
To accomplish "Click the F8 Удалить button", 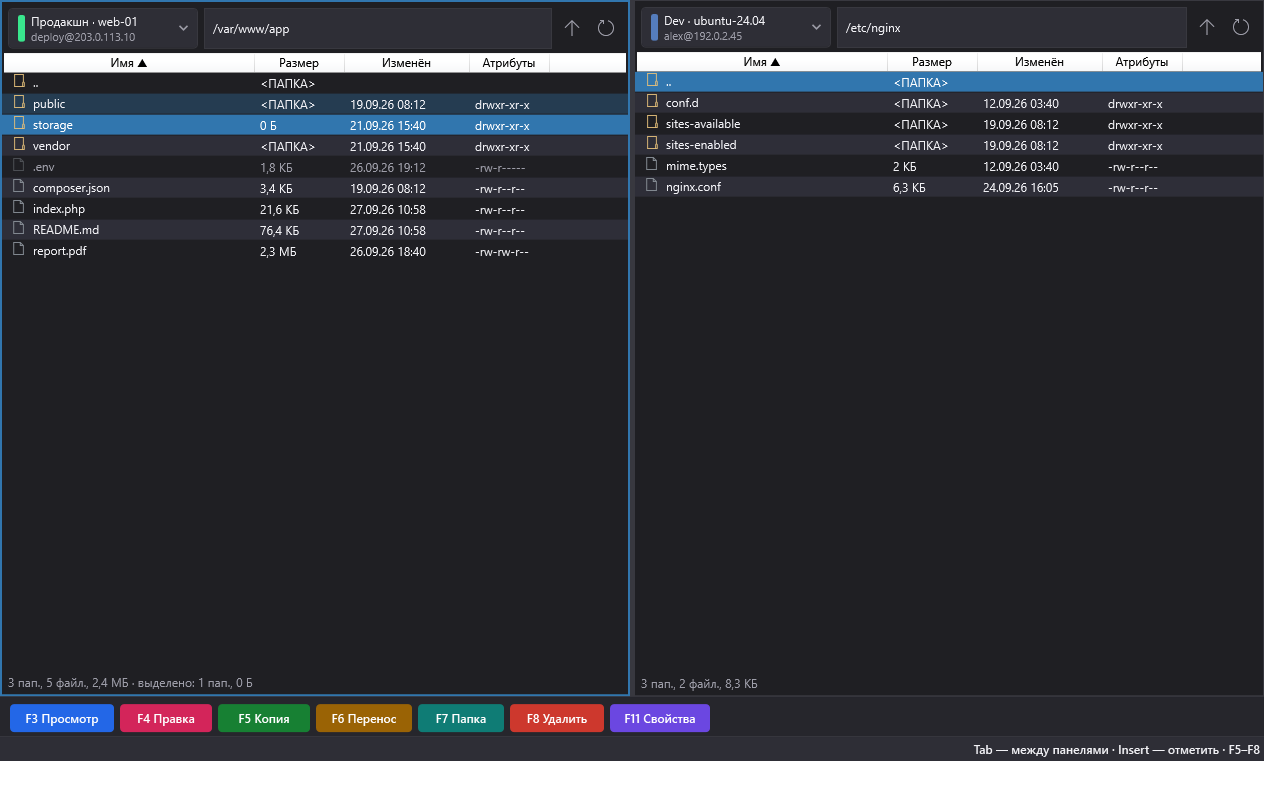I will point(557,718).
